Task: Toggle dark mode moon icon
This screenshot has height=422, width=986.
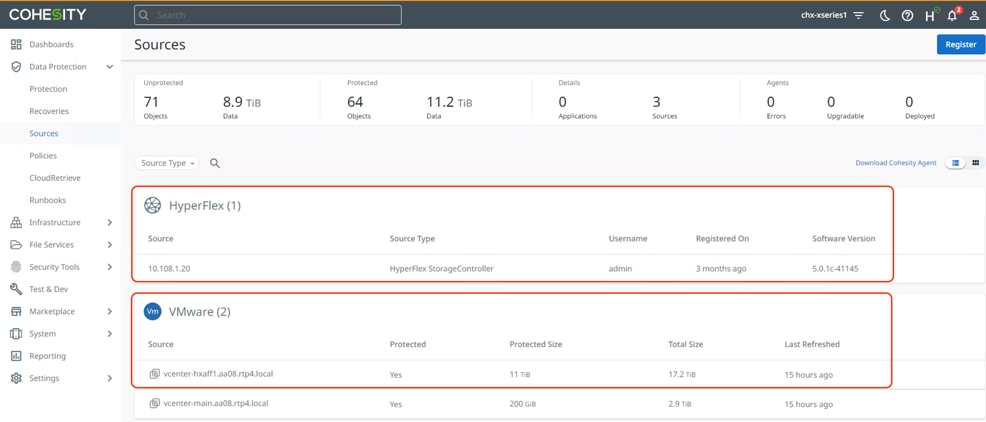Action: [885, 16]
